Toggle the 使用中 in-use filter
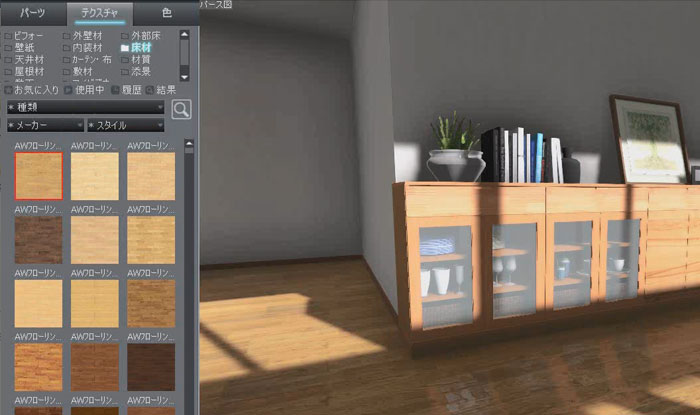Viewport: 700px width, 415px height. click(x=85, y=90)
